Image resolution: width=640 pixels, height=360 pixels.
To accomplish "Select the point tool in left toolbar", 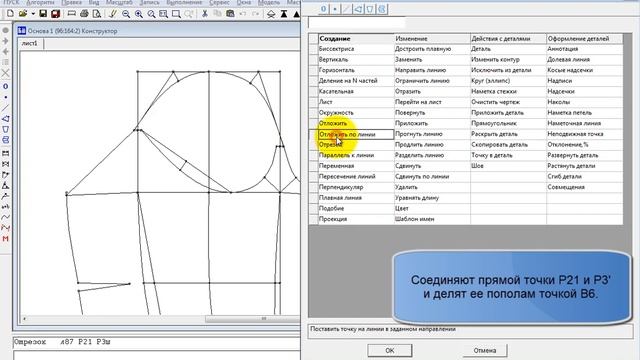I will tap(5, 97).
